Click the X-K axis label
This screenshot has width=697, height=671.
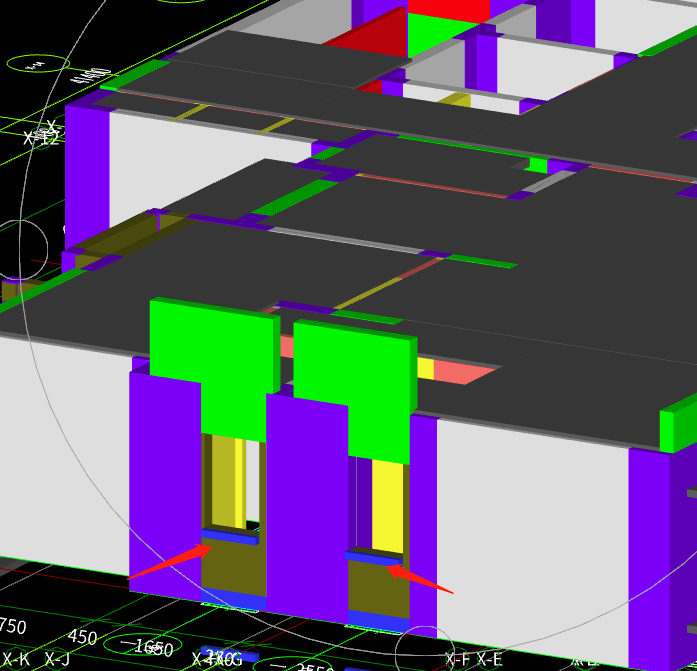point(15,659)
